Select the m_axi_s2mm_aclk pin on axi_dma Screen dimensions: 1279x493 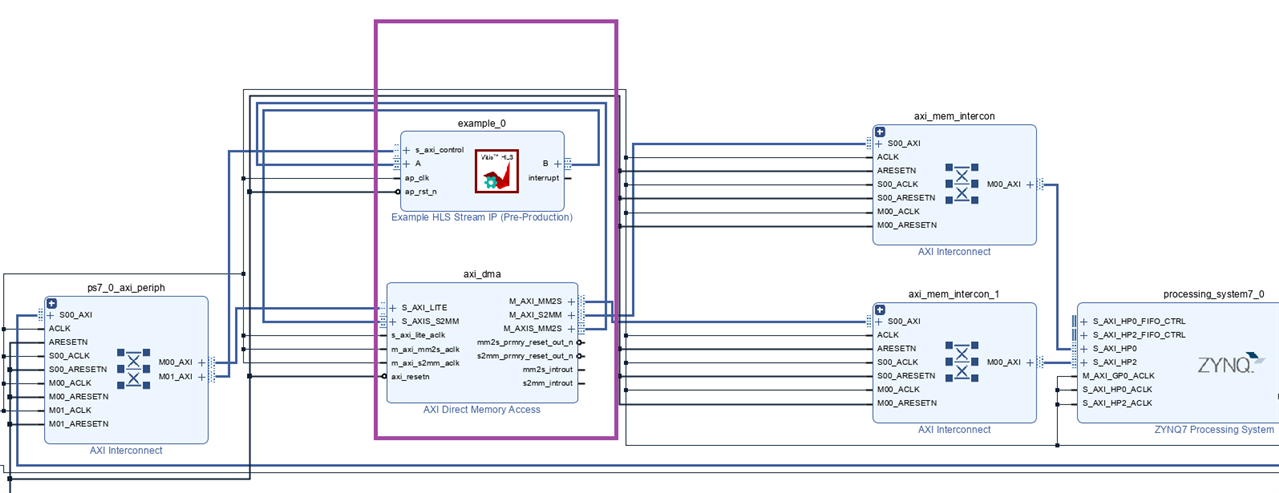(426, 362)
